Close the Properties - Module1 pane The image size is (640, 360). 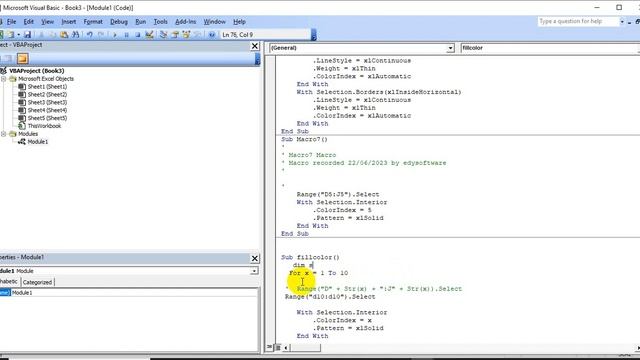tap(255, 258)
